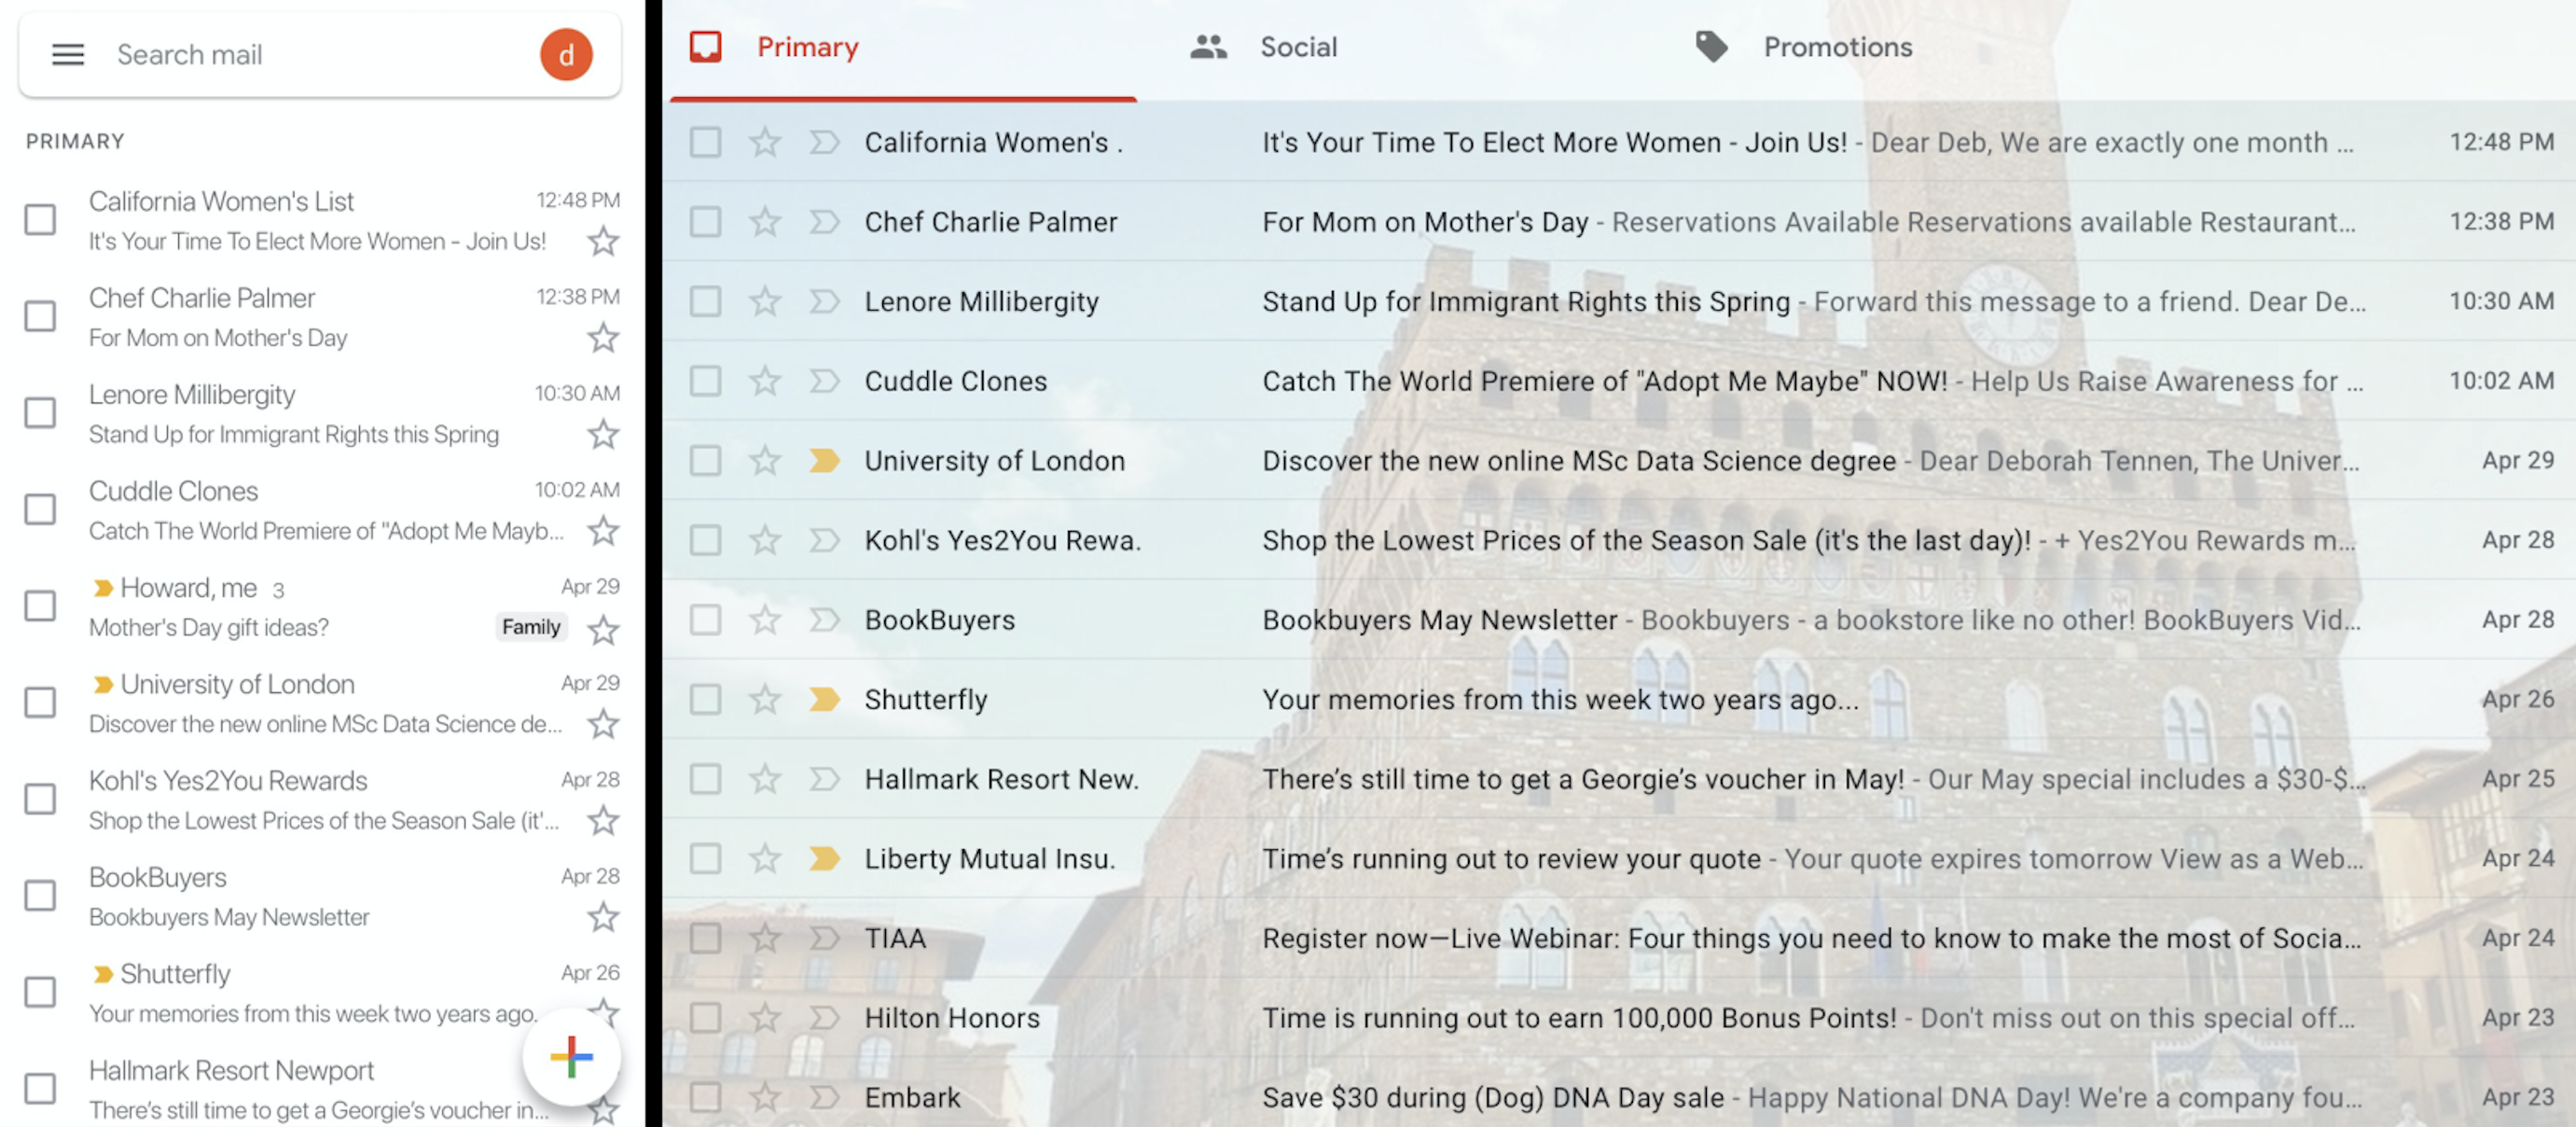Toggle importance marker on right Shutterfly row
This screenshot has height=1127, width=2576.
tap(824, 699)
